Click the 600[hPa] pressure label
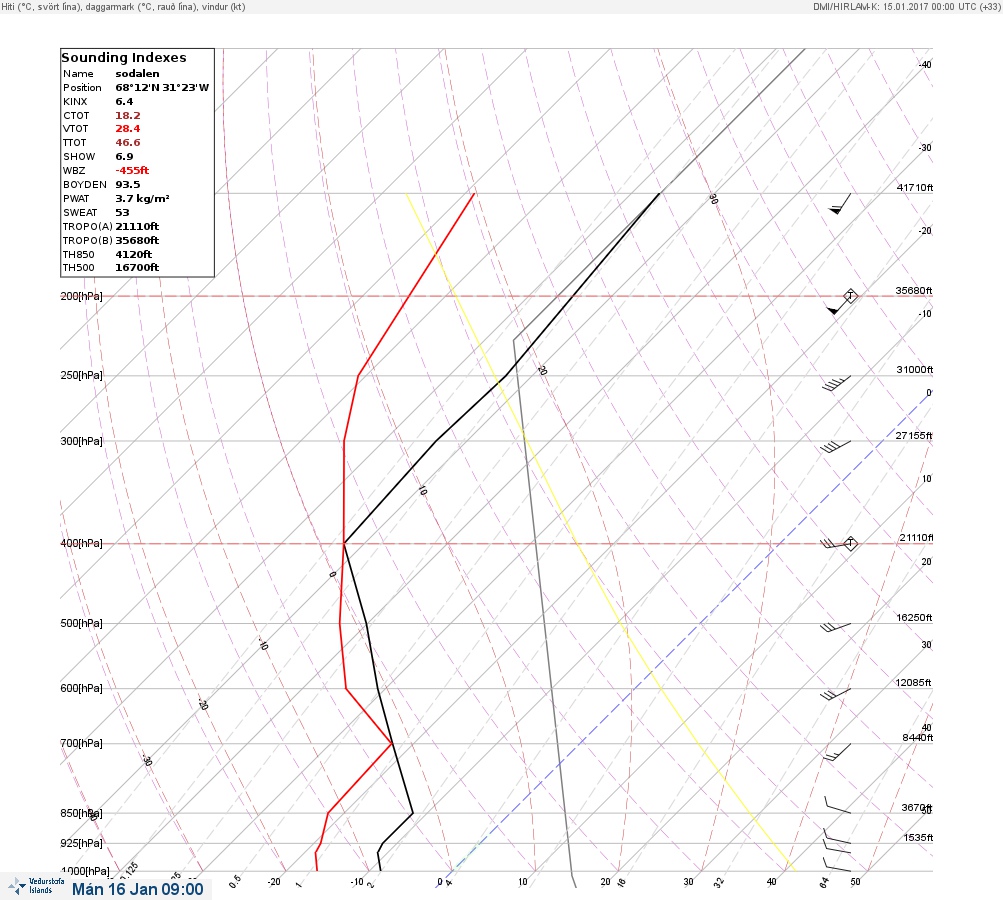1003x900 pixels. [x=81, y=688]
